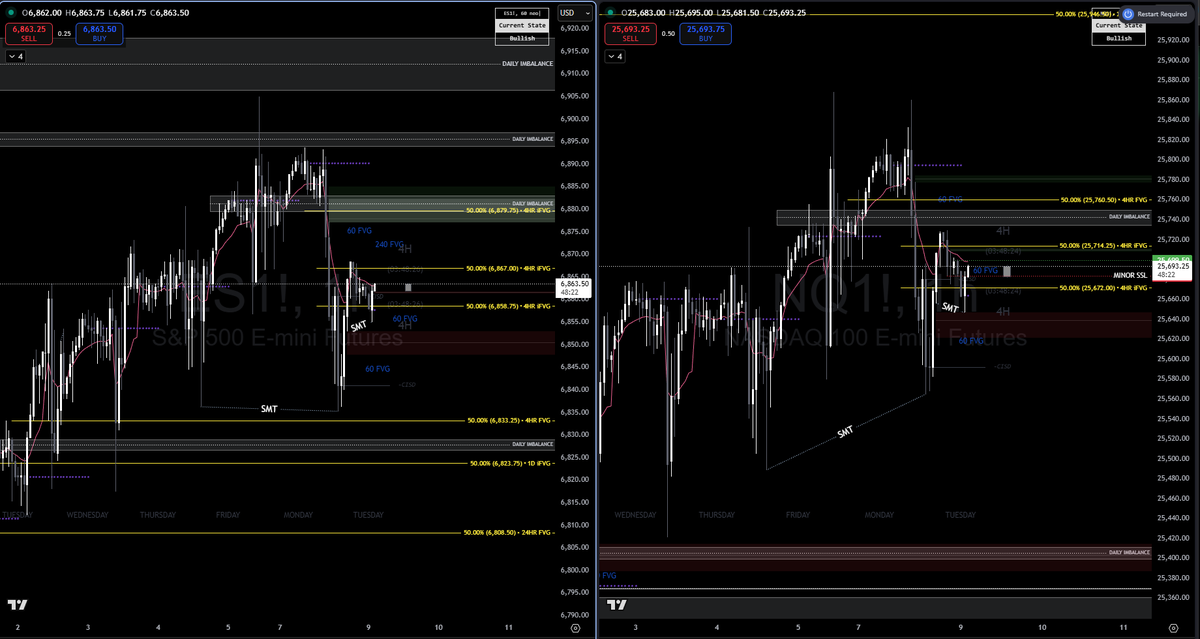Click the 25,693.75 BUY button

(706, 33)
